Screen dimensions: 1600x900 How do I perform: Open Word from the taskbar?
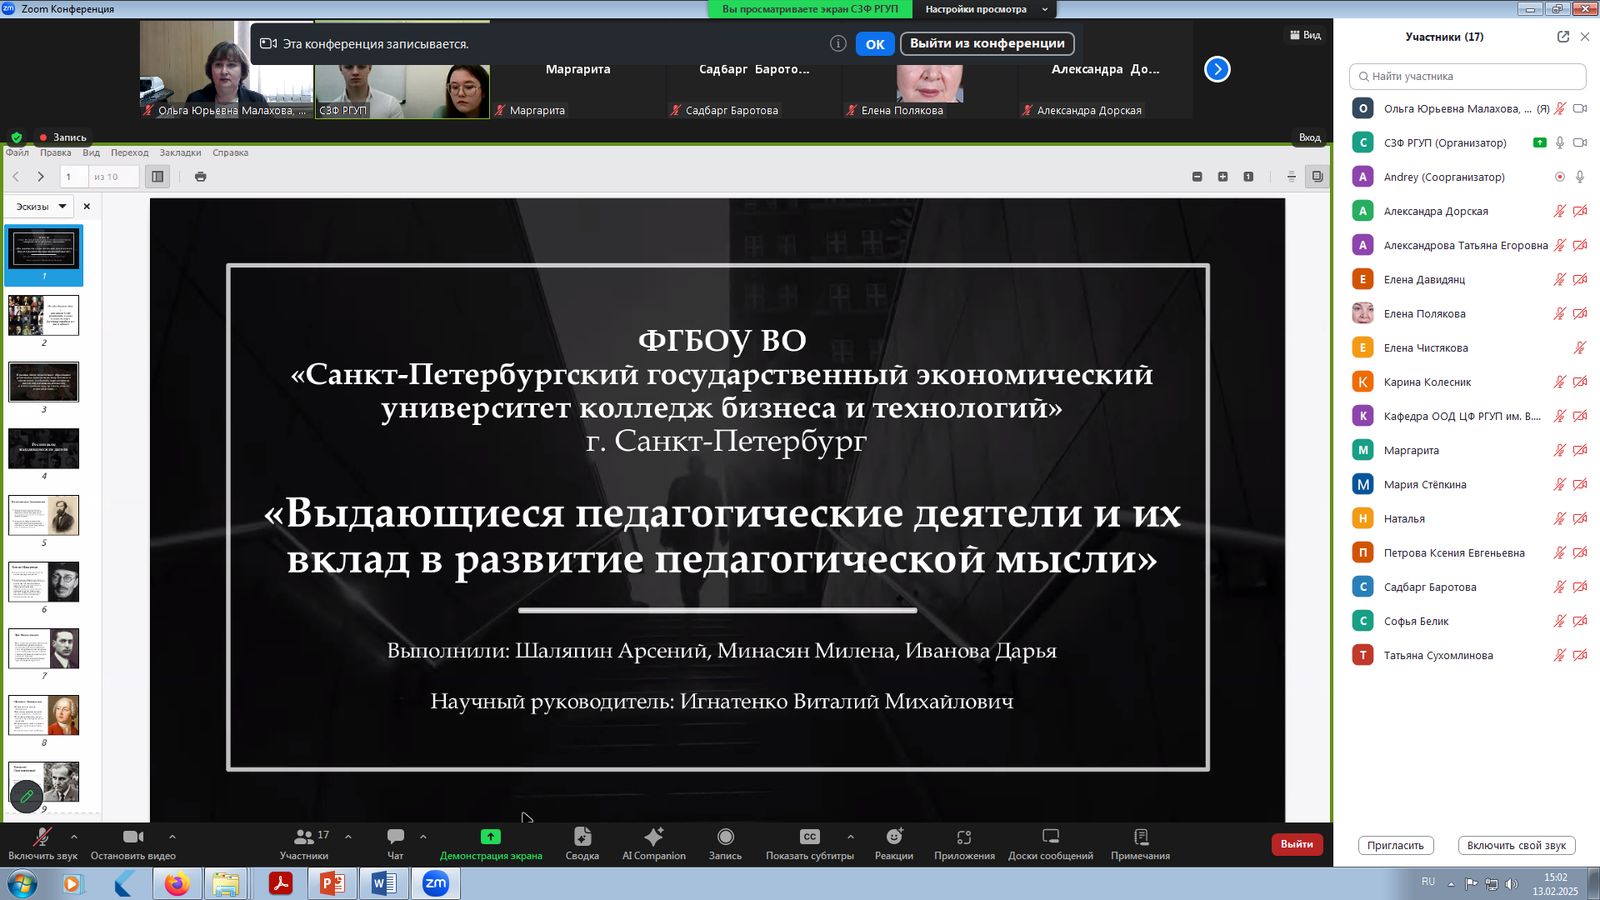pos(384,884)
